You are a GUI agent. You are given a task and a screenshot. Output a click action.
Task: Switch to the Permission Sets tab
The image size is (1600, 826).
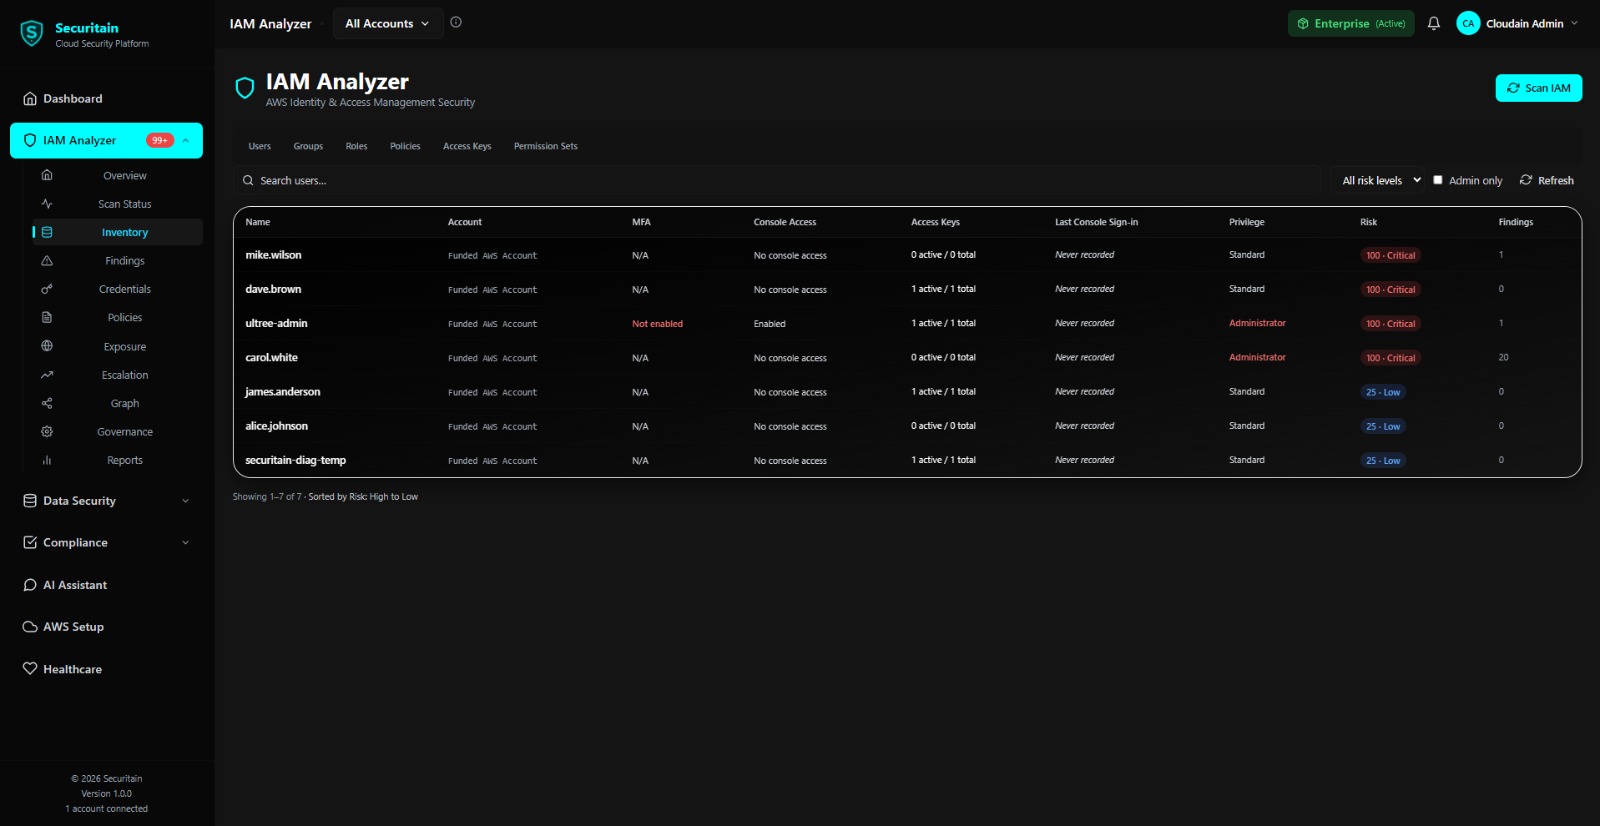point(546,146)
